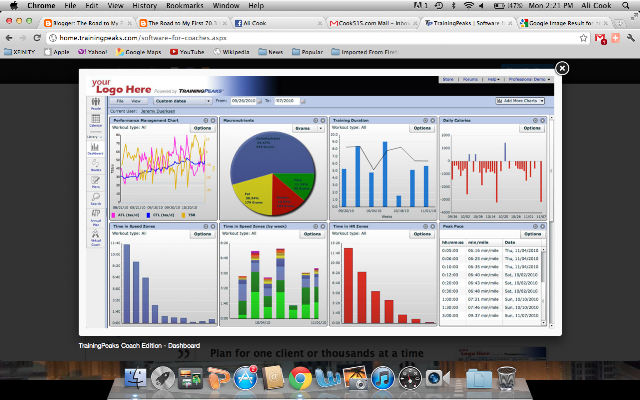
Task: Open Launchpad rocket icon in the Dock
Action: click(163, 378)
